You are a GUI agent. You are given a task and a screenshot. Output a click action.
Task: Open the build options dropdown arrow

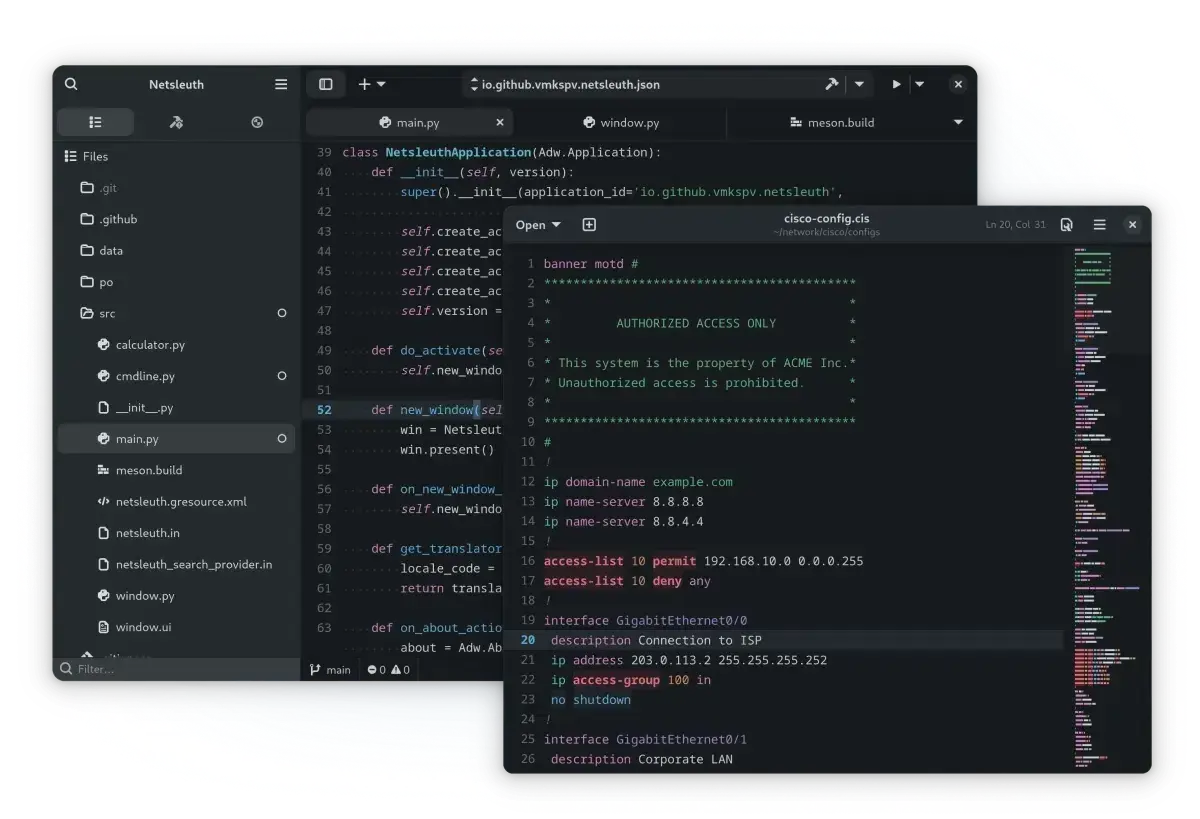coord(859,84)
